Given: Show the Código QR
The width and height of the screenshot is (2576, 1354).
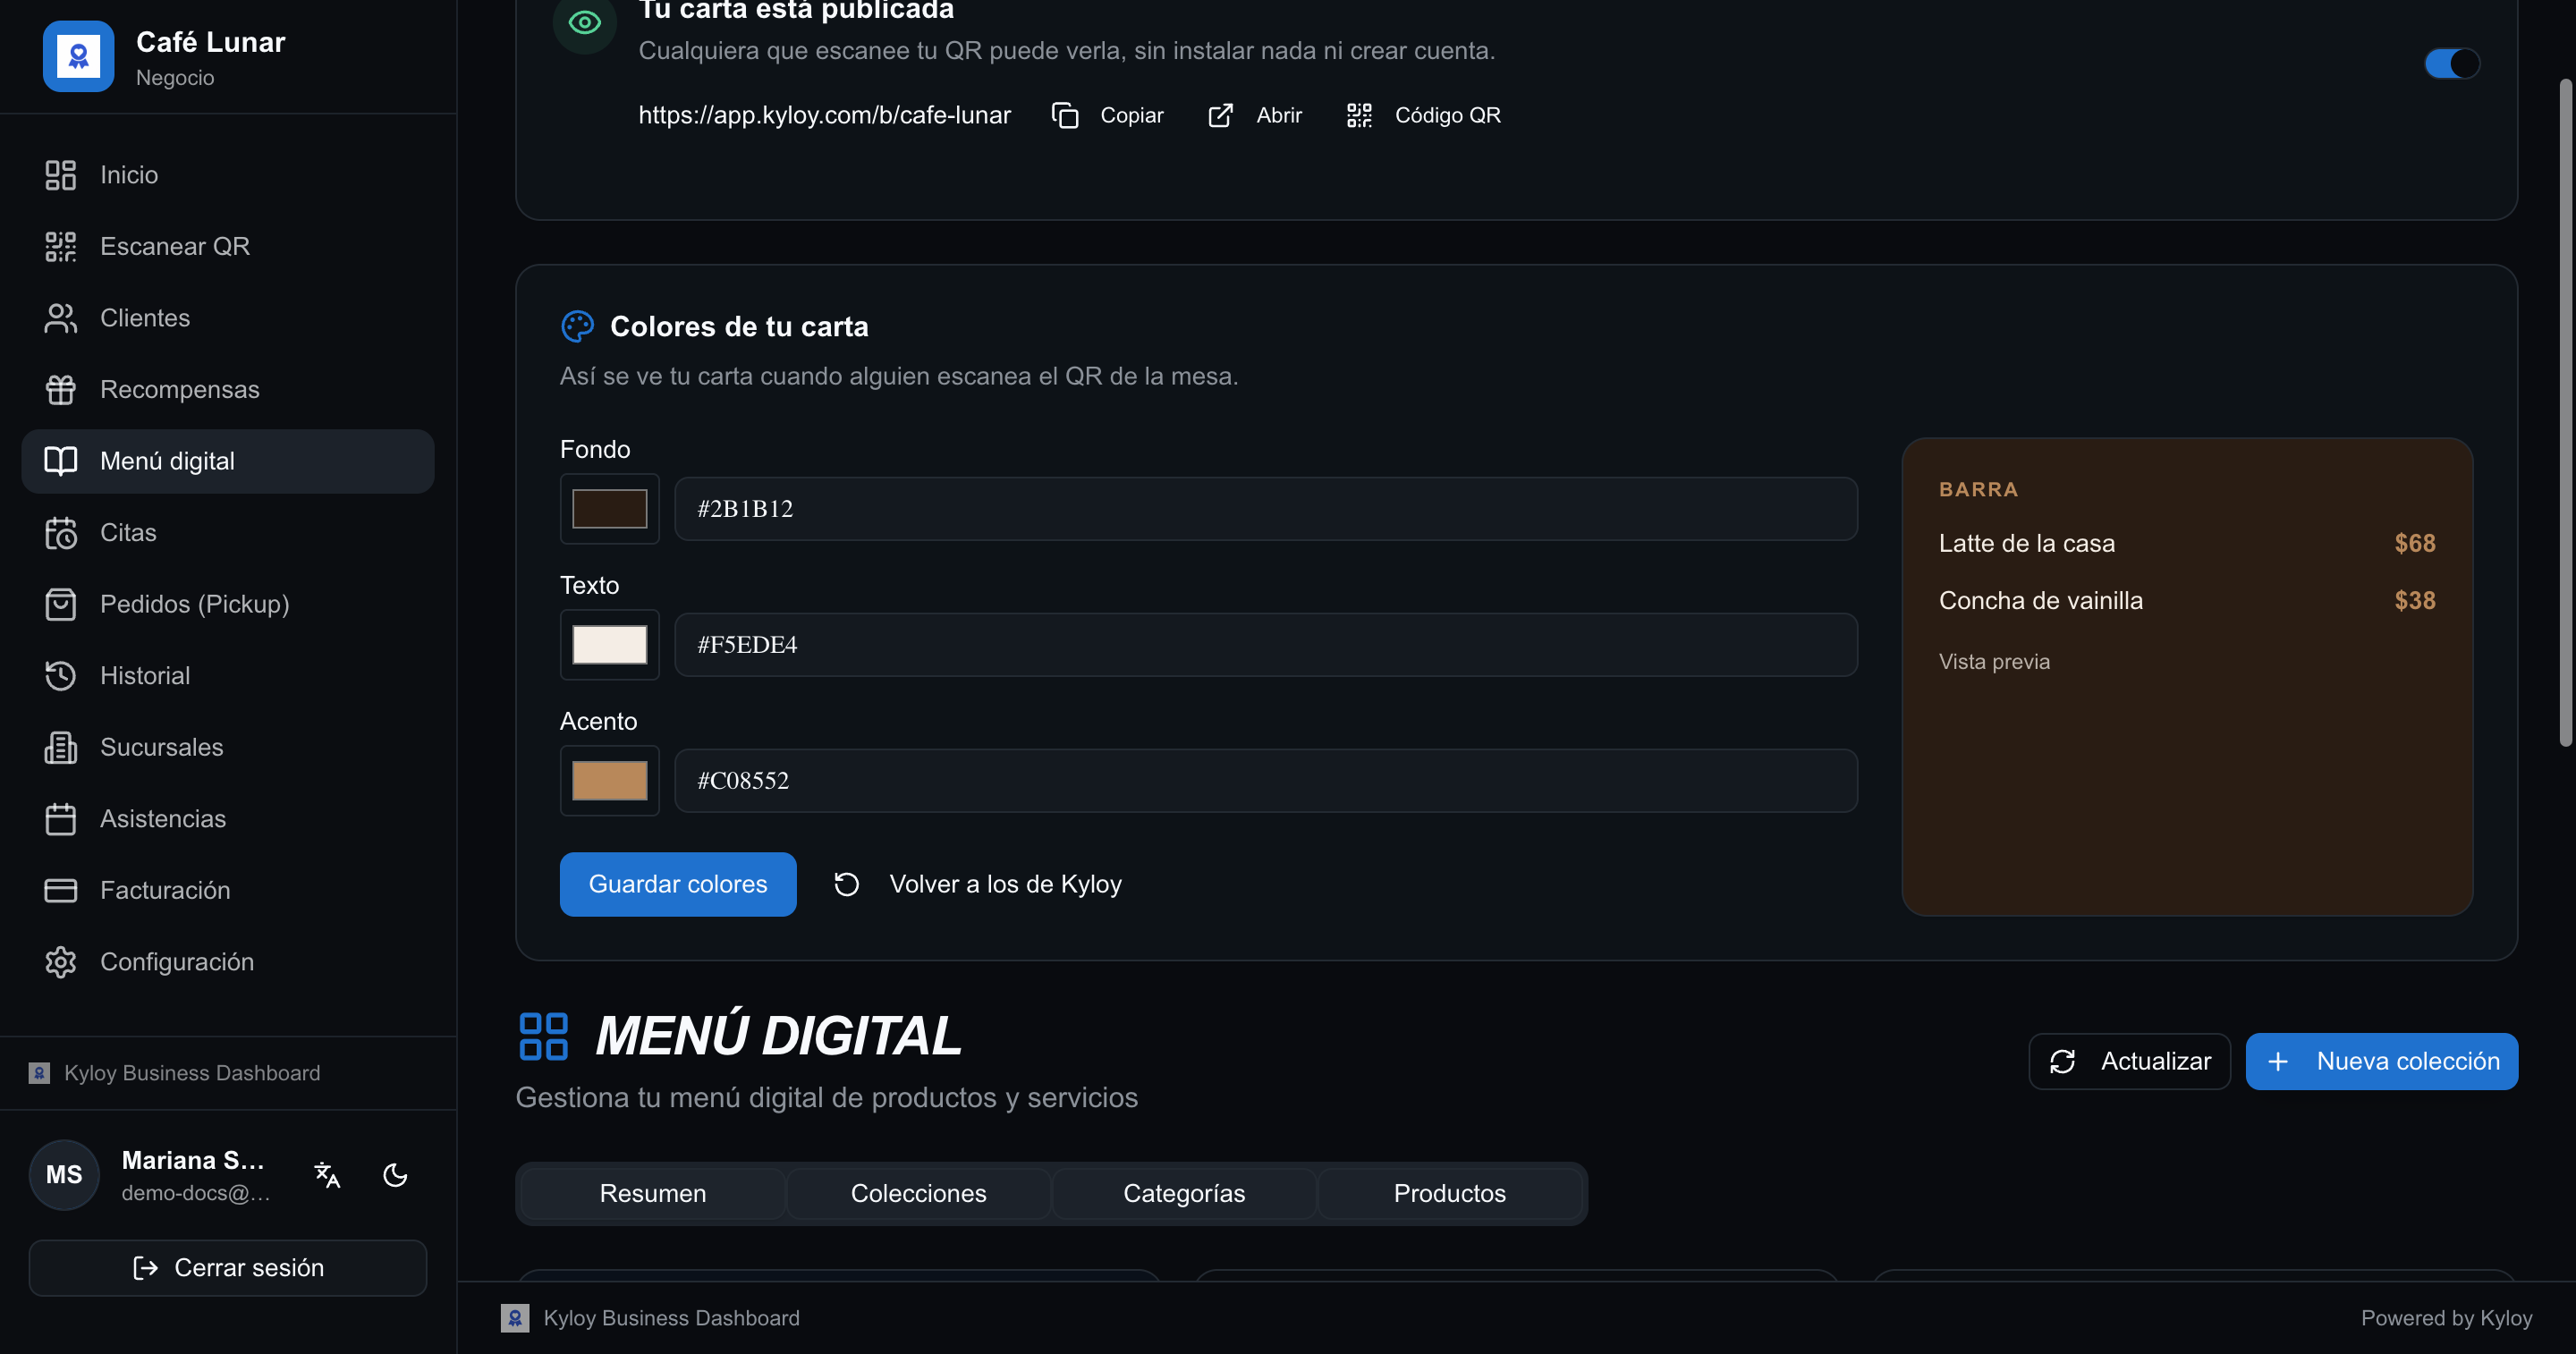Looking at the screenshot, I should coord(1423,116).
